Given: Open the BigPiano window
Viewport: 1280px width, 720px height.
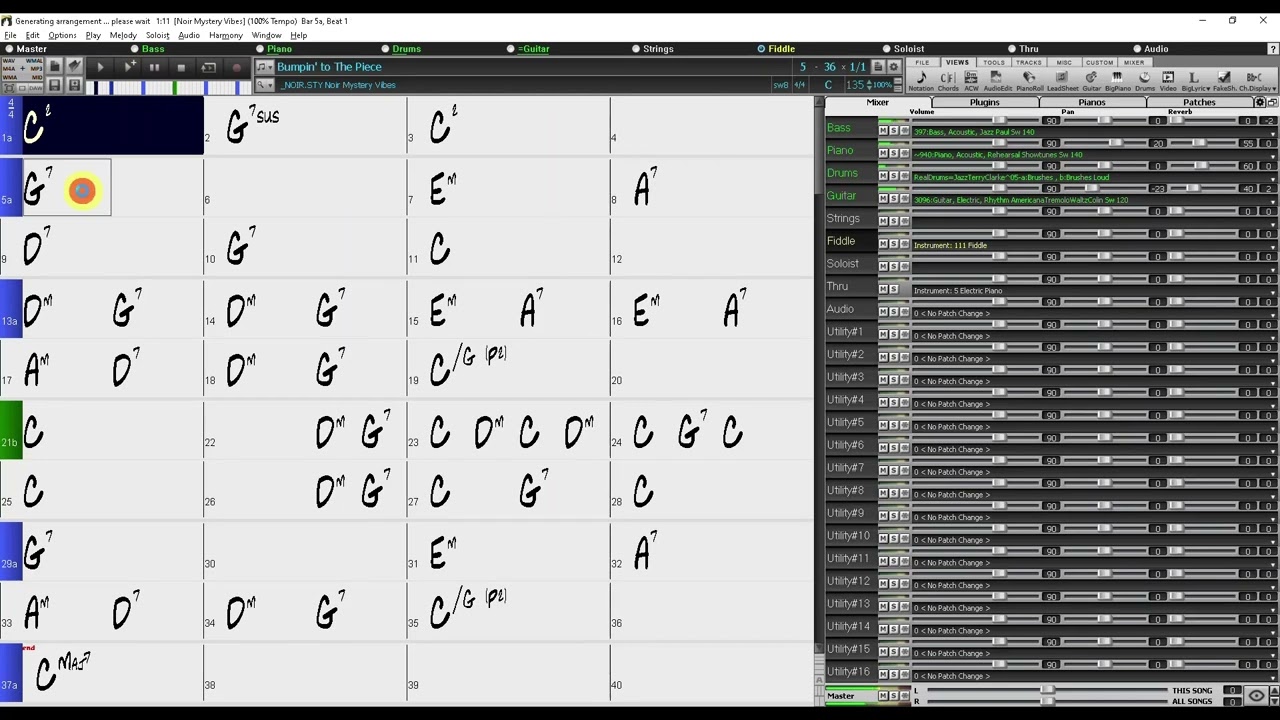Looking at the screenshot, I should 1117,81.
